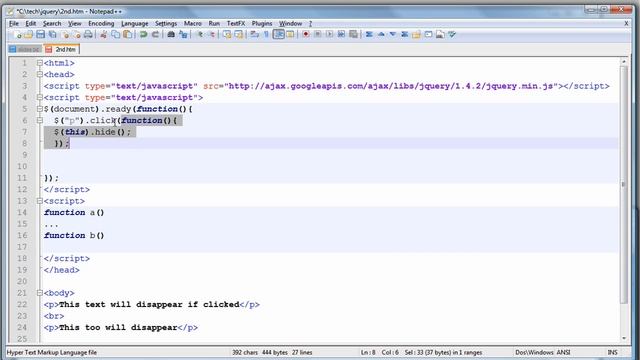Click the spell-check checkmark icon at toolbar end
This screenshot has width=640, height=360.
[452, 35]
